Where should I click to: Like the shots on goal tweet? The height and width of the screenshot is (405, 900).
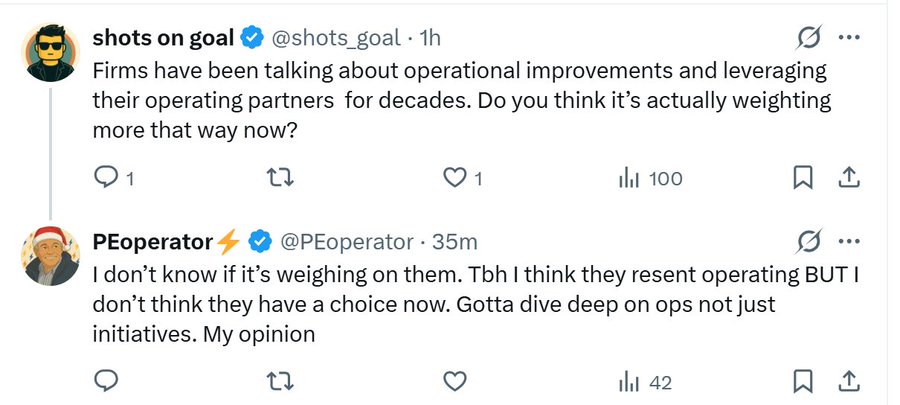pyautogui.click(x=455, y=178)
